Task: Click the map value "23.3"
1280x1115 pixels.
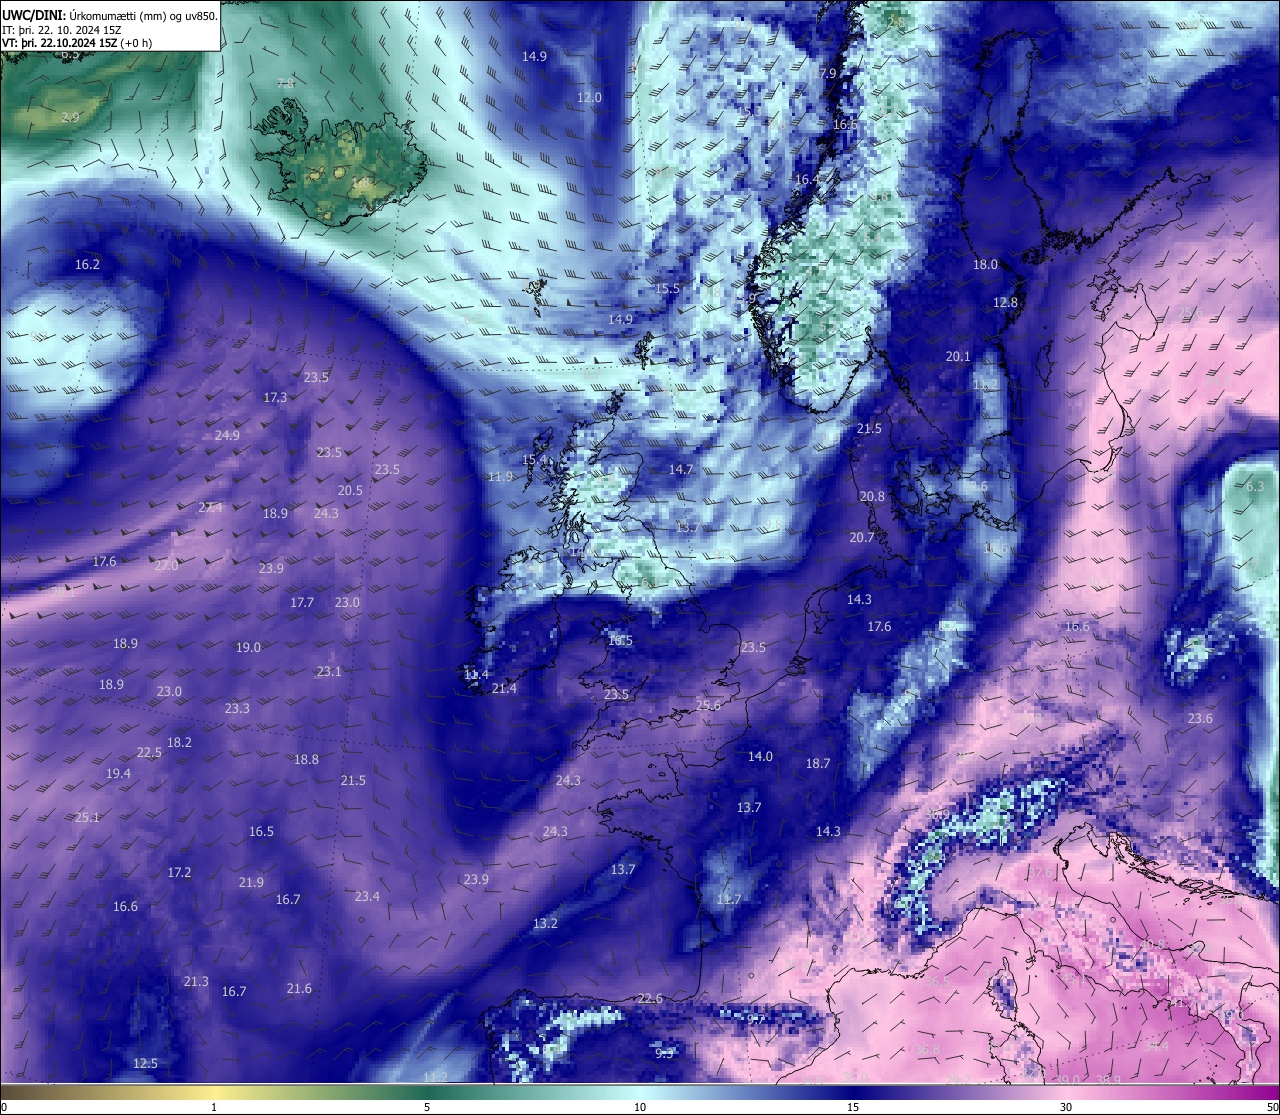Action: (237, 708)
